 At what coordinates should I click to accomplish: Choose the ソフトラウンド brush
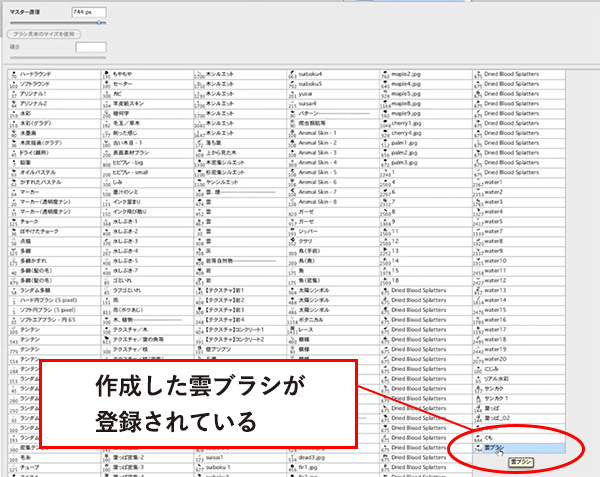click(x=54, y=84)
